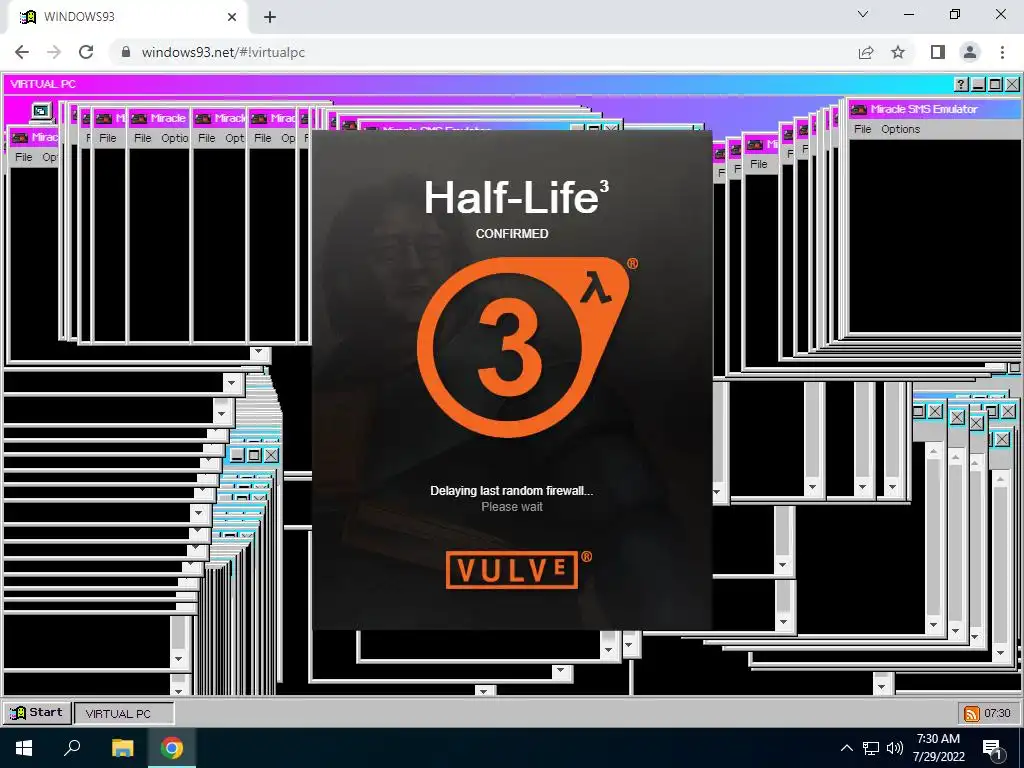This screenshot has width=1024, height=768.
Task: Click the Miracle SMS Emulator title text
Action: pyautogui.click(x=923, y=109)
